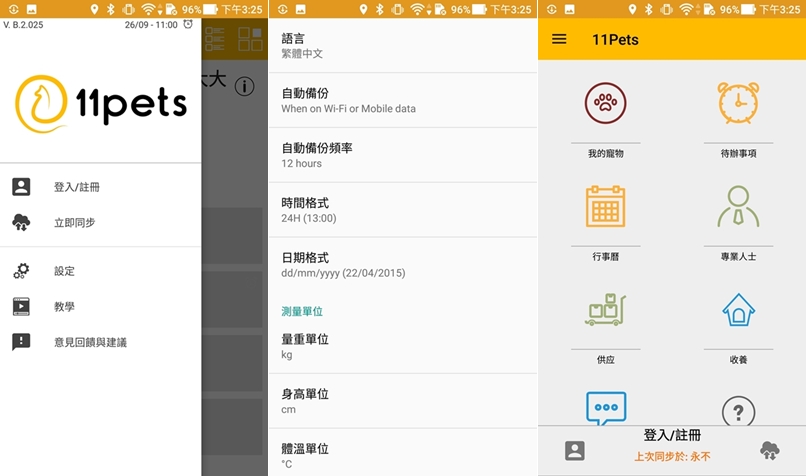Open My Pets (我的寵物) paw icon
The height and width of the screenshot is (476, 806).
[605, 103]
